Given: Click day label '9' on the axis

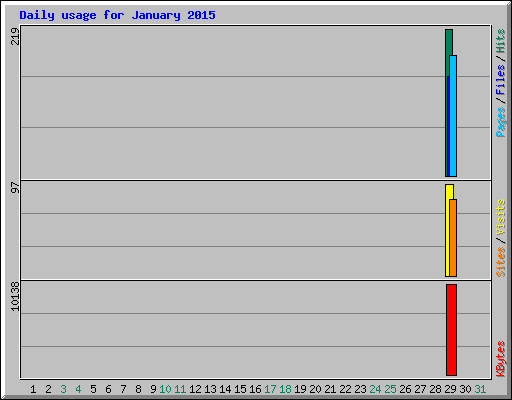Looking at the screenshot, I should 153,389.
